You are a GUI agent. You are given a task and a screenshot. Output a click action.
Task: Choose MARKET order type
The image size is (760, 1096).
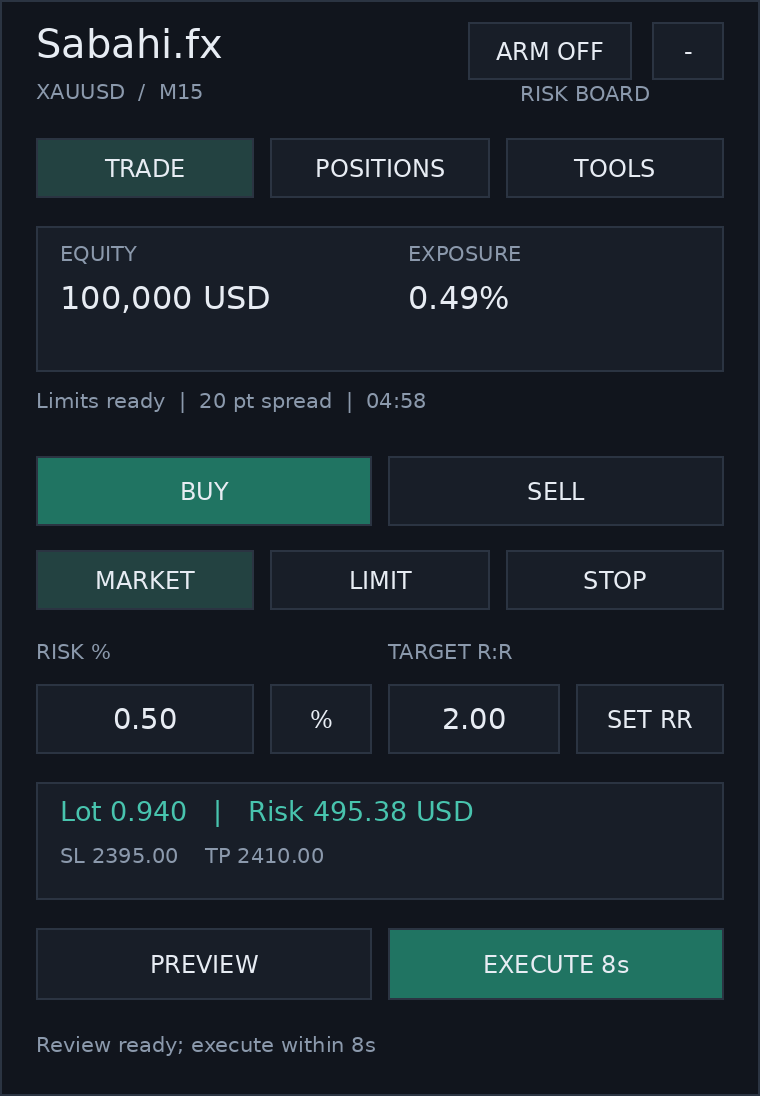[145, 579]
